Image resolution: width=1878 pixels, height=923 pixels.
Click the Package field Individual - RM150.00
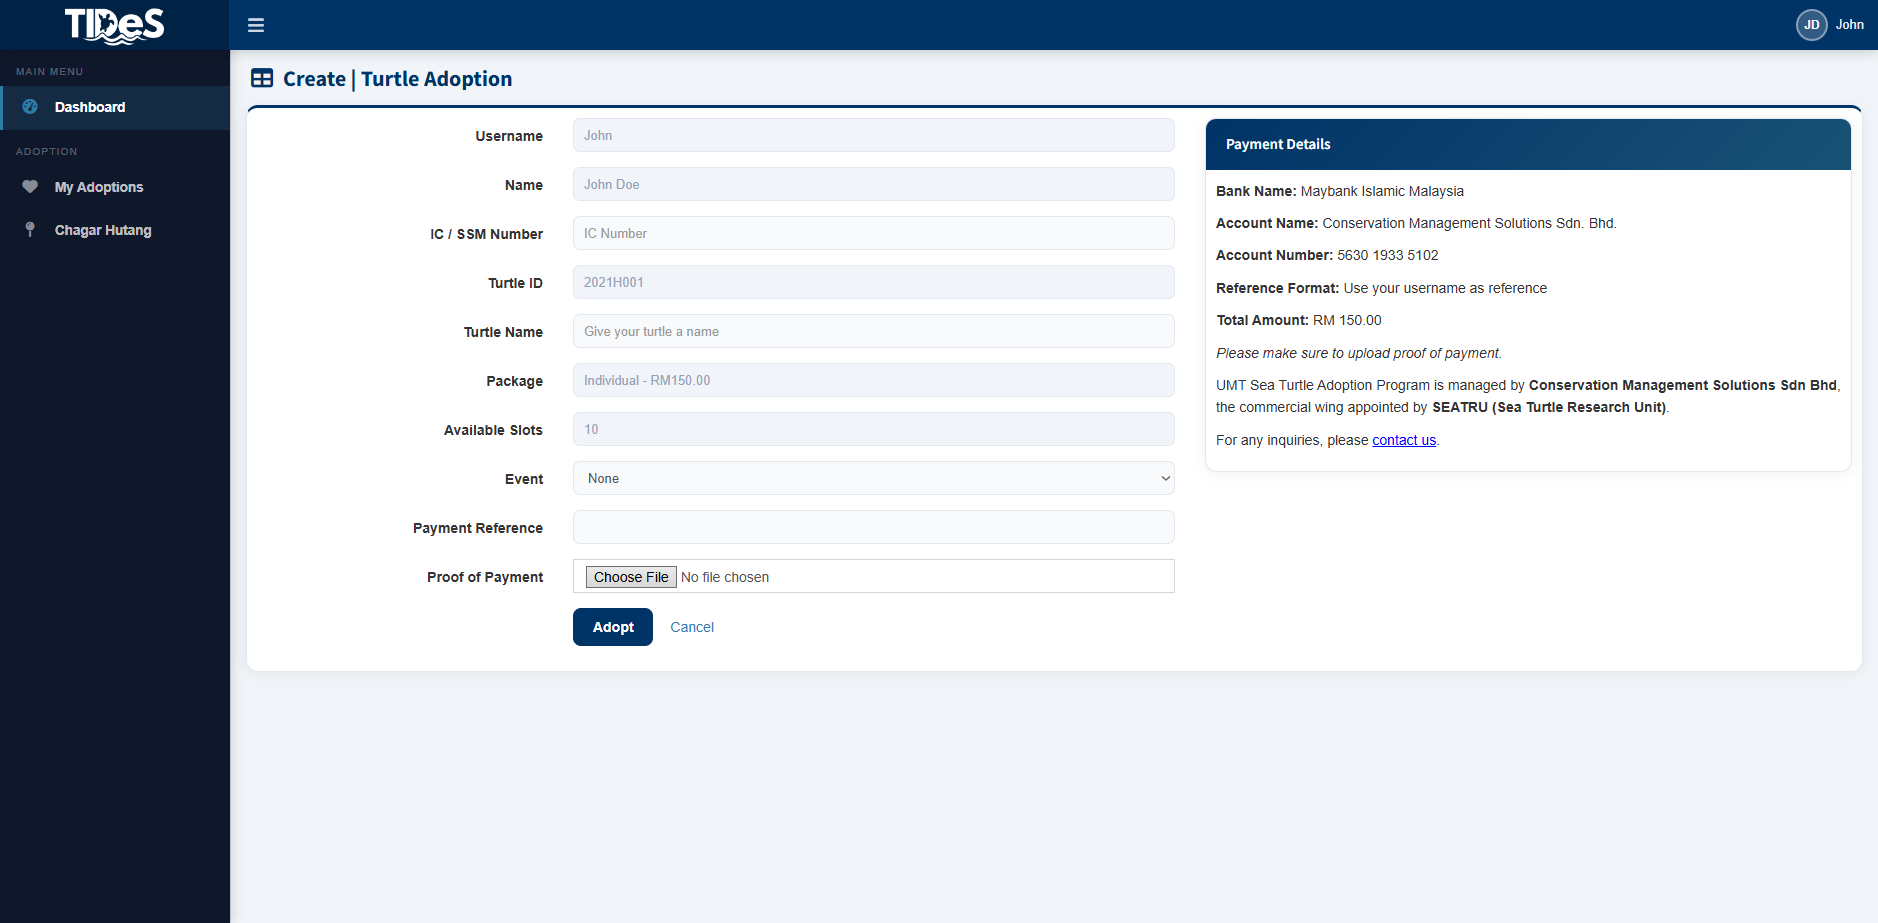pos(873,380)
